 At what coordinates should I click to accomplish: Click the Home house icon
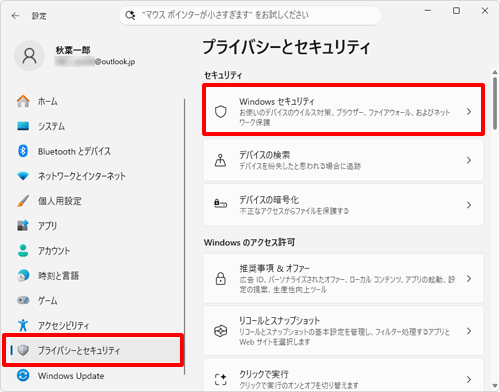pyautogui.click(x=23, y=101)
